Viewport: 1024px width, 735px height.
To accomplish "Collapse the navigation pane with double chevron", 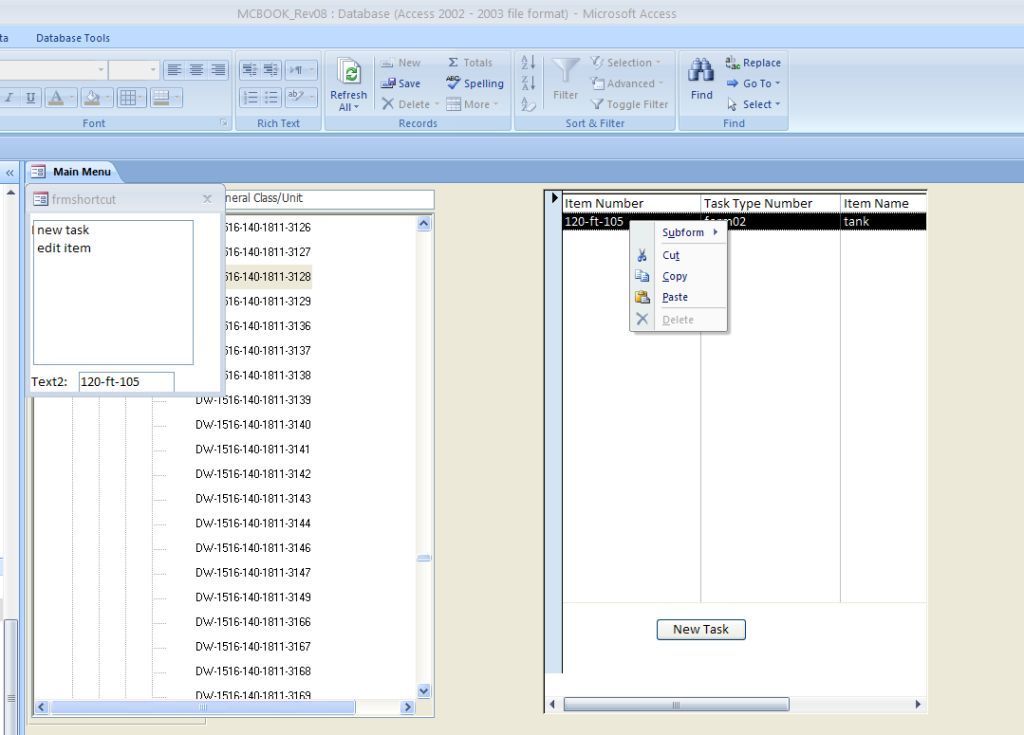I will coord(10,172).
